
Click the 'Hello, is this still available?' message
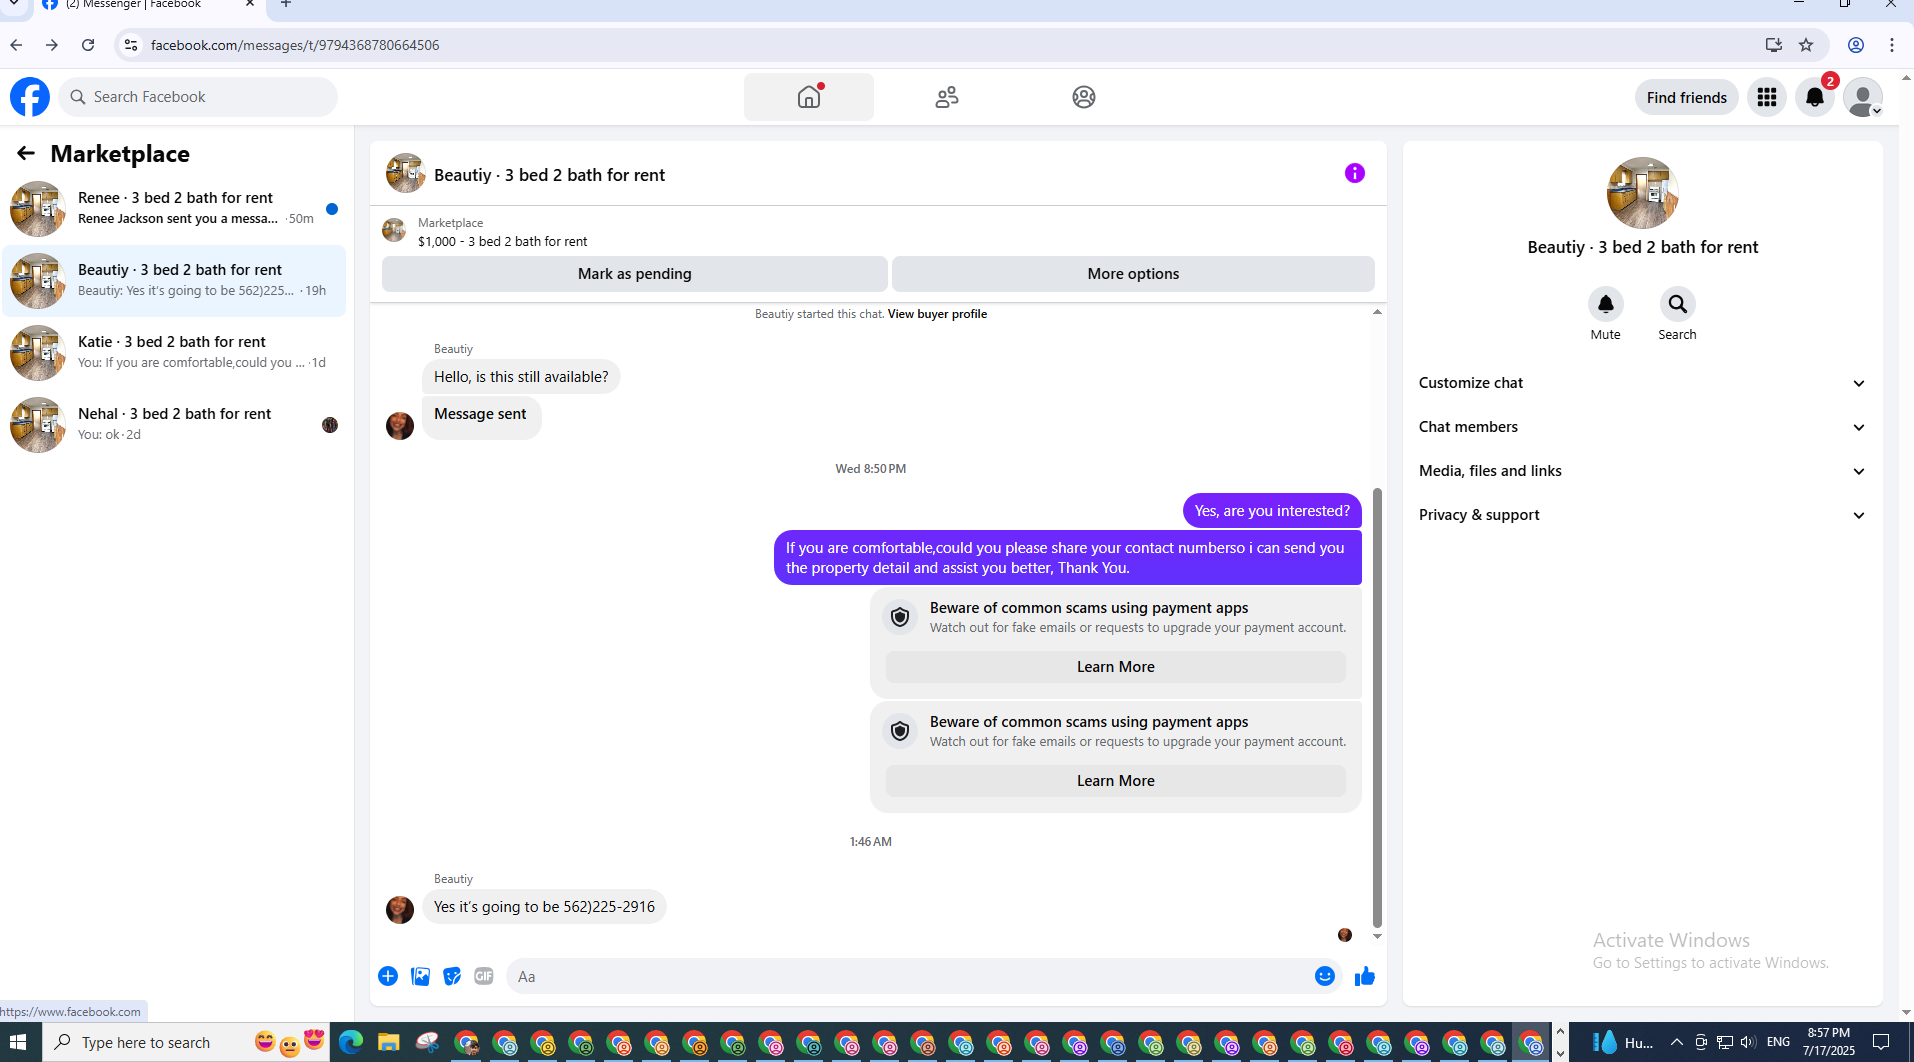pos(521,377)
